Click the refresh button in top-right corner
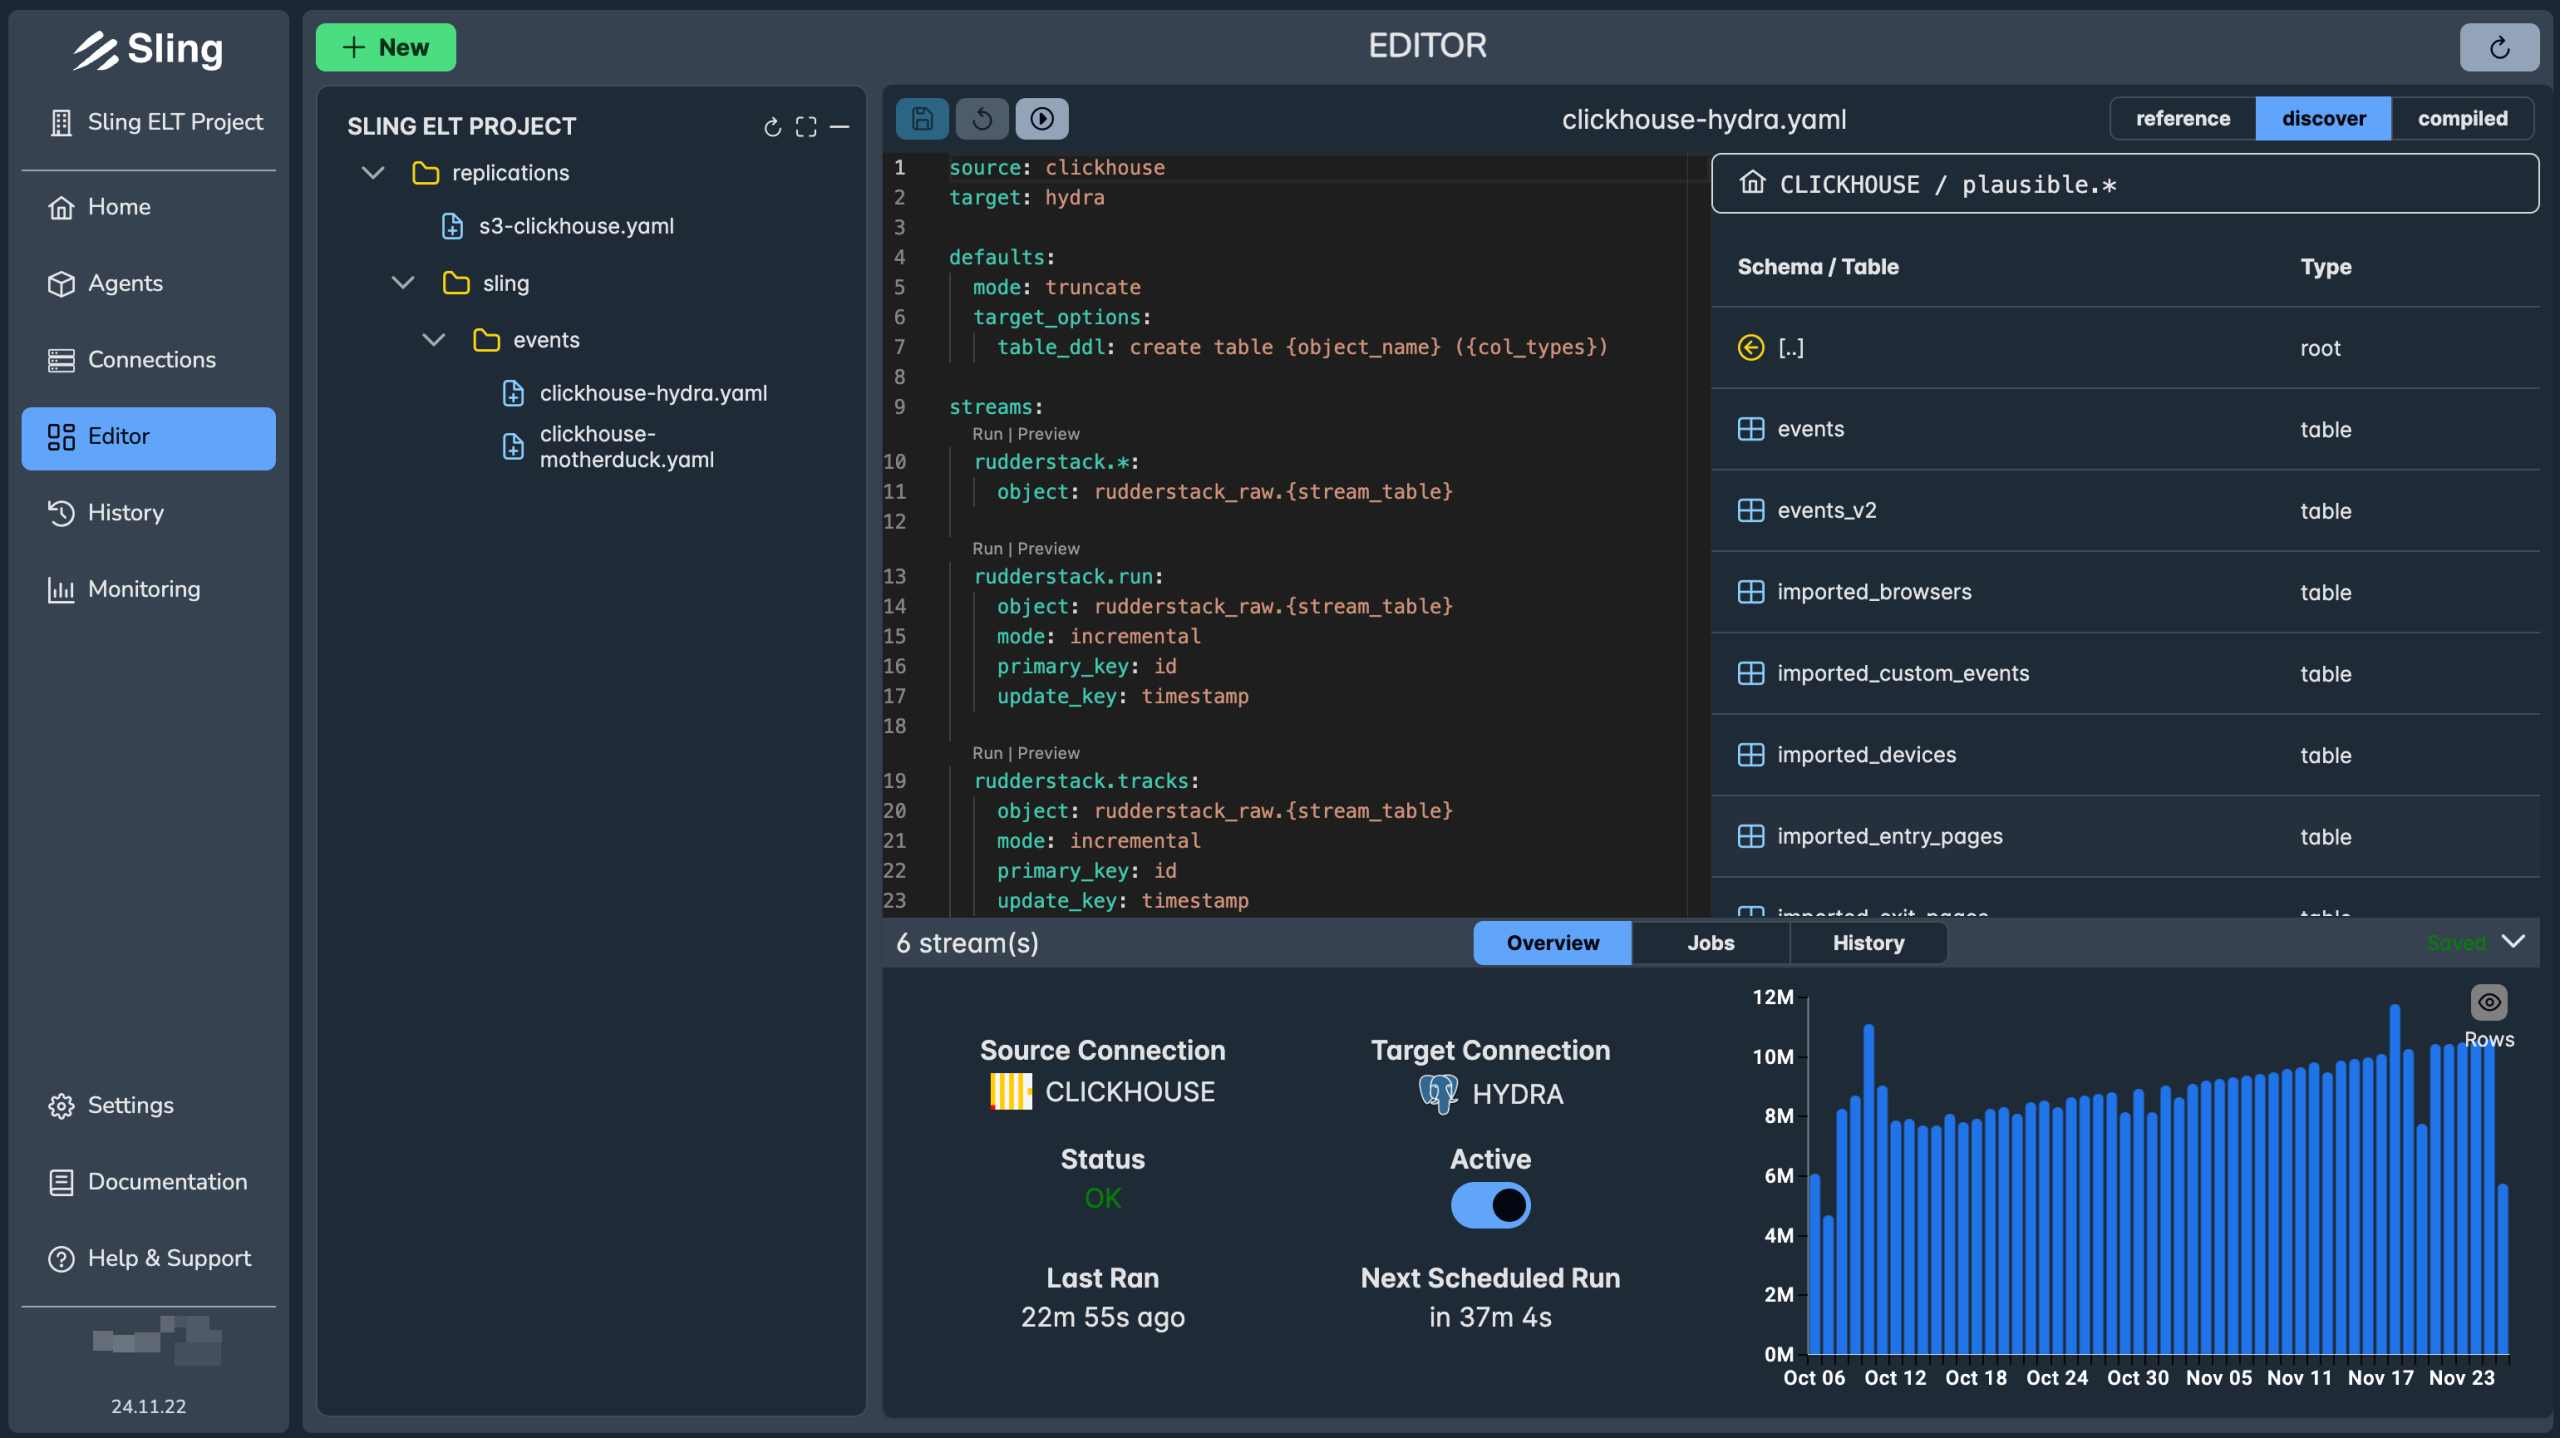The width and height of the screenshot is (2560, 1438). tap(2499, 47)
